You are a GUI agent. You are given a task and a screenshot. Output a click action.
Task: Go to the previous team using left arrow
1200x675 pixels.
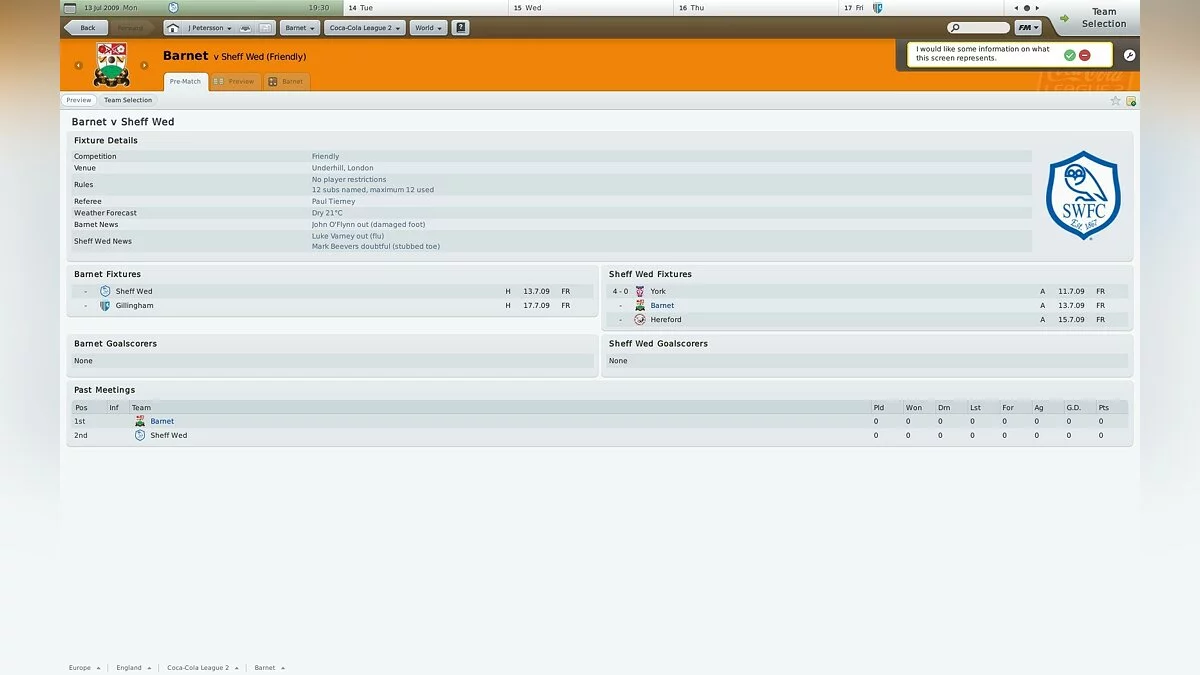pyautogui.click(x=78, y=66)
